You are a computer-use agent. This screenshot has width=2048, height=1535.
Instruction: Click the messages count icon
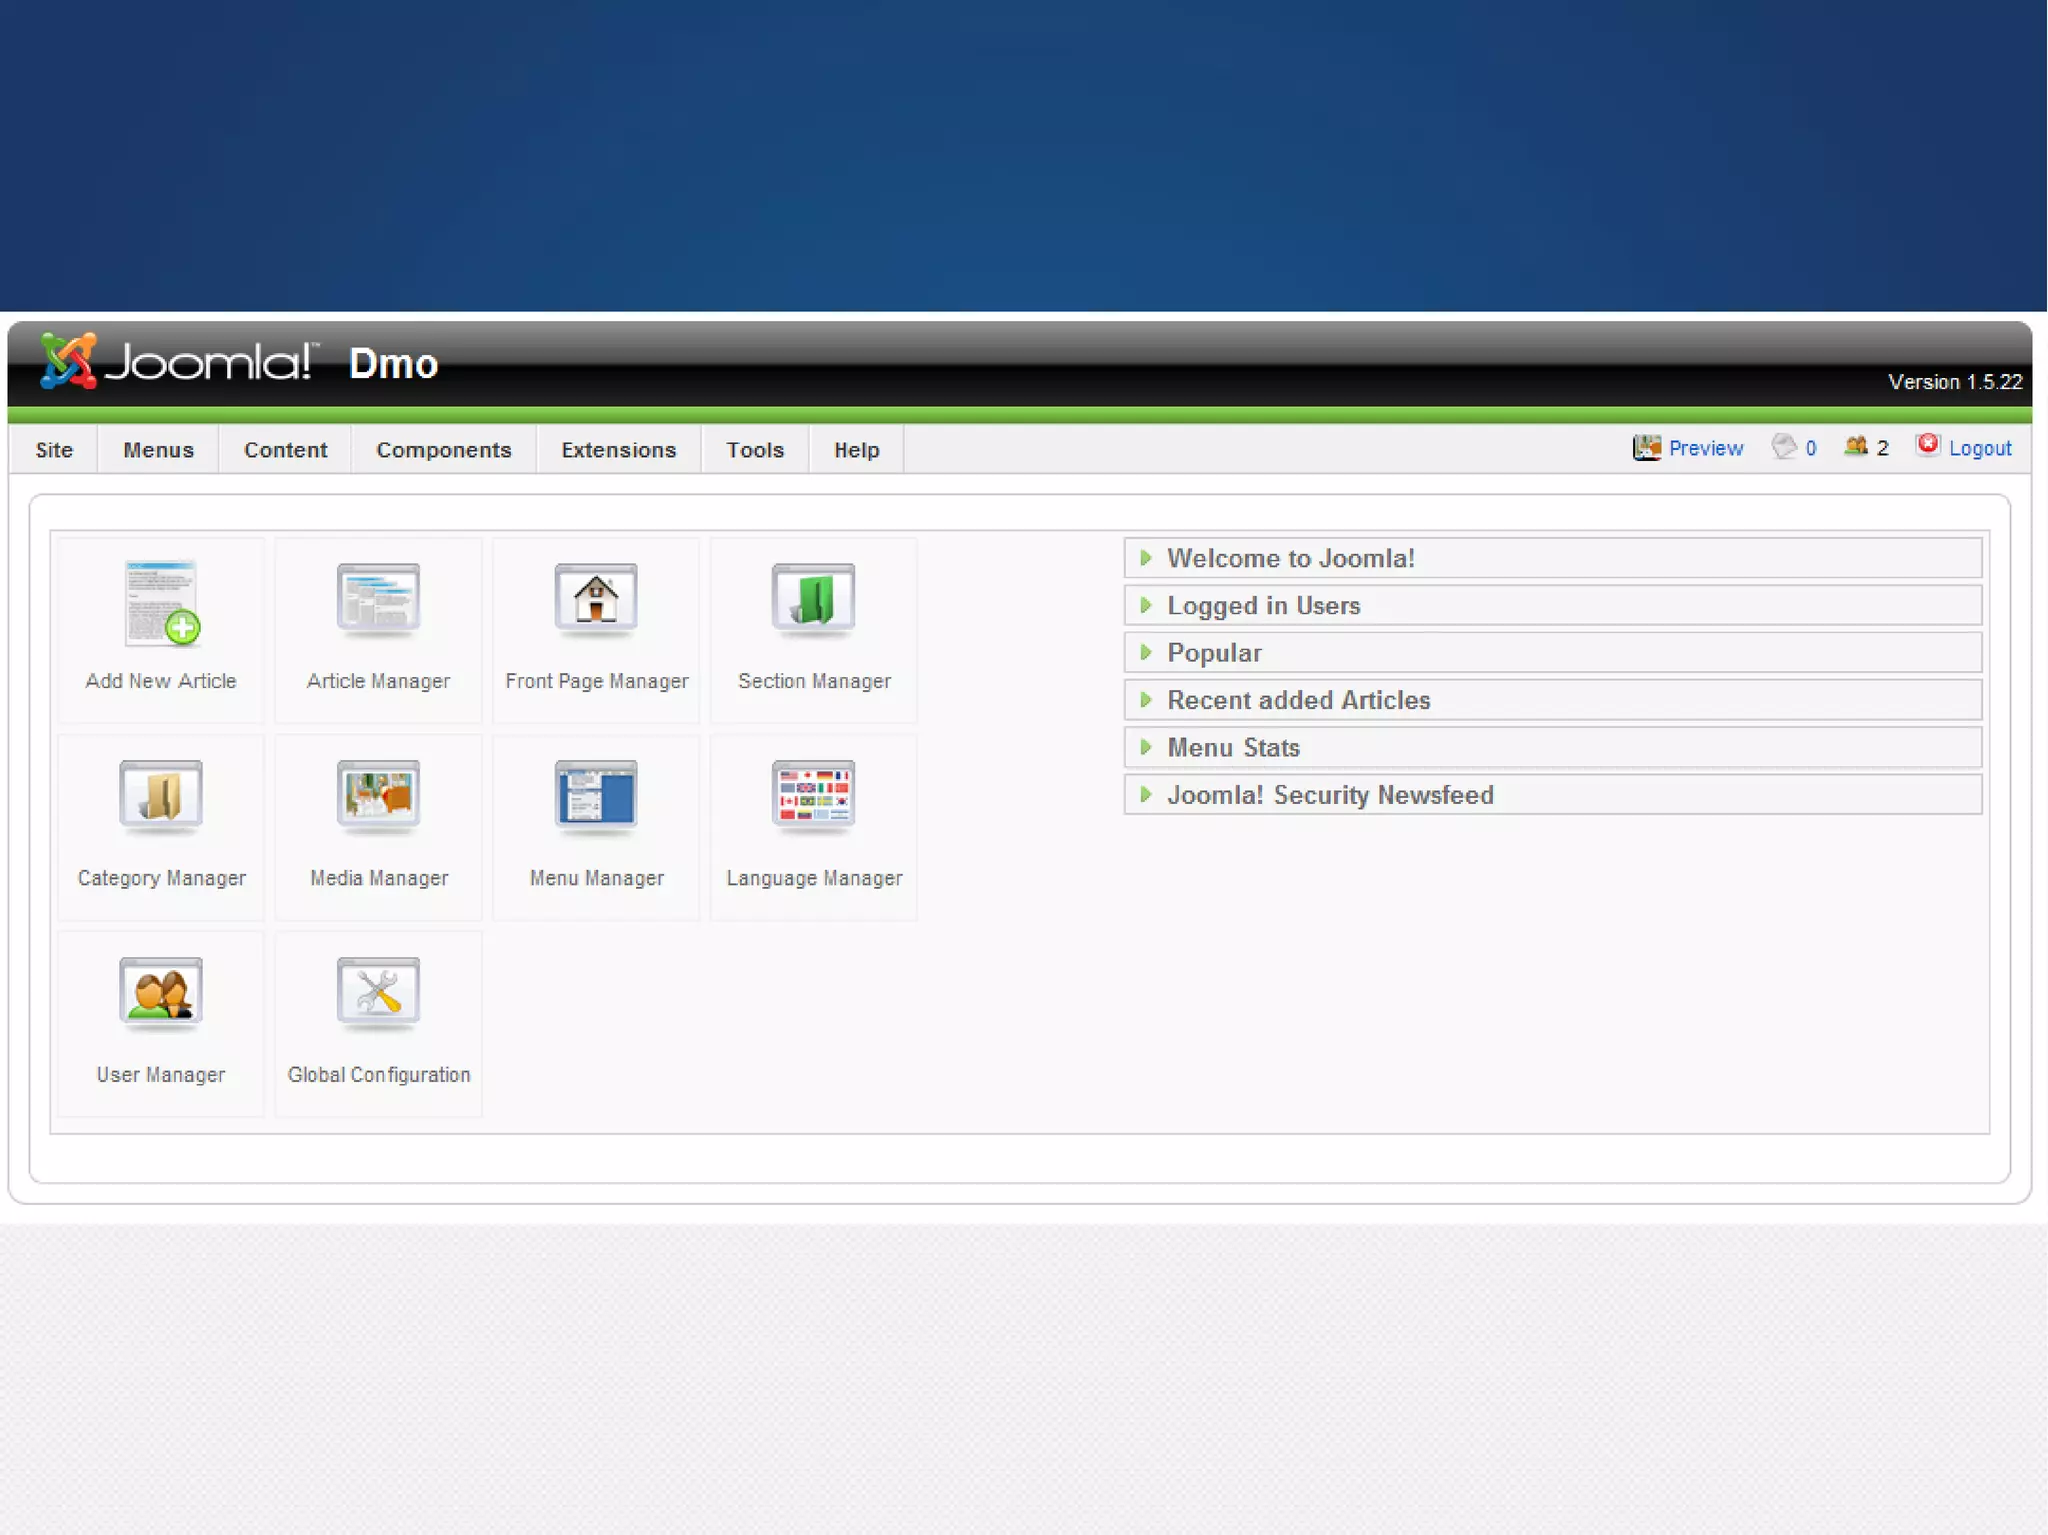[x=1785, y=446]
